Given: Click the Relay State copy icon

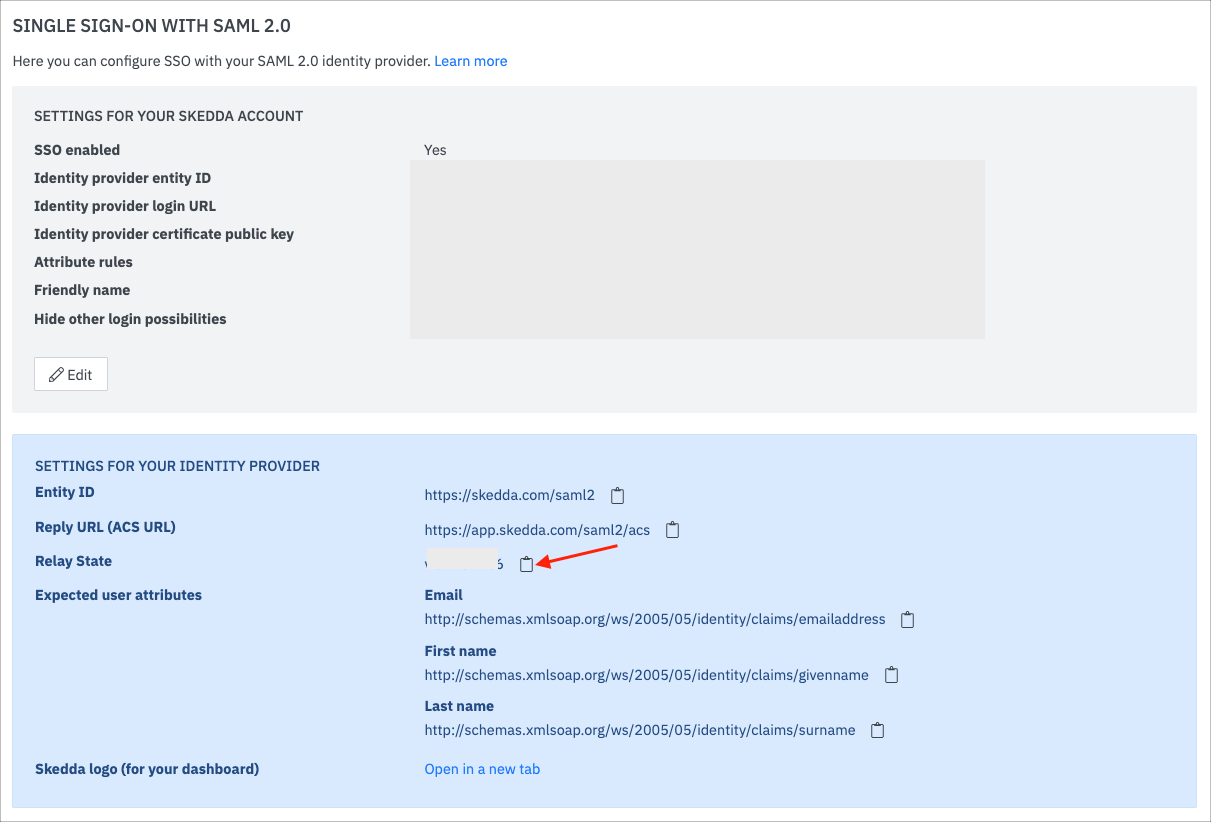Looking at the screenshot, I should (x=526, y=565).
